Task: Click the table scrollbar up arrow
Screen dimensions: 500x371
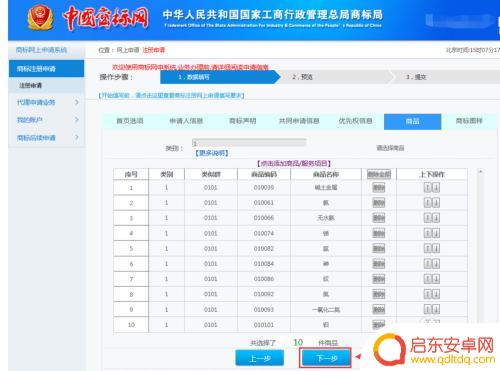Action: click(x=481, y=172)
